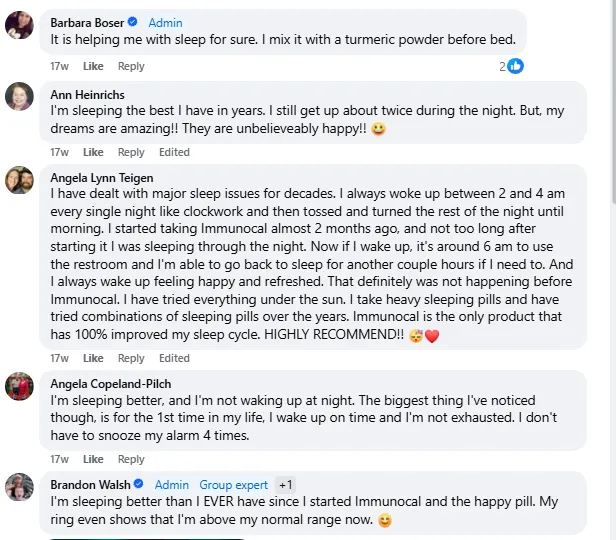Click verified badge next to Brandon Walsh
This screenshot has width=616, height=540.
pos(139,485)
